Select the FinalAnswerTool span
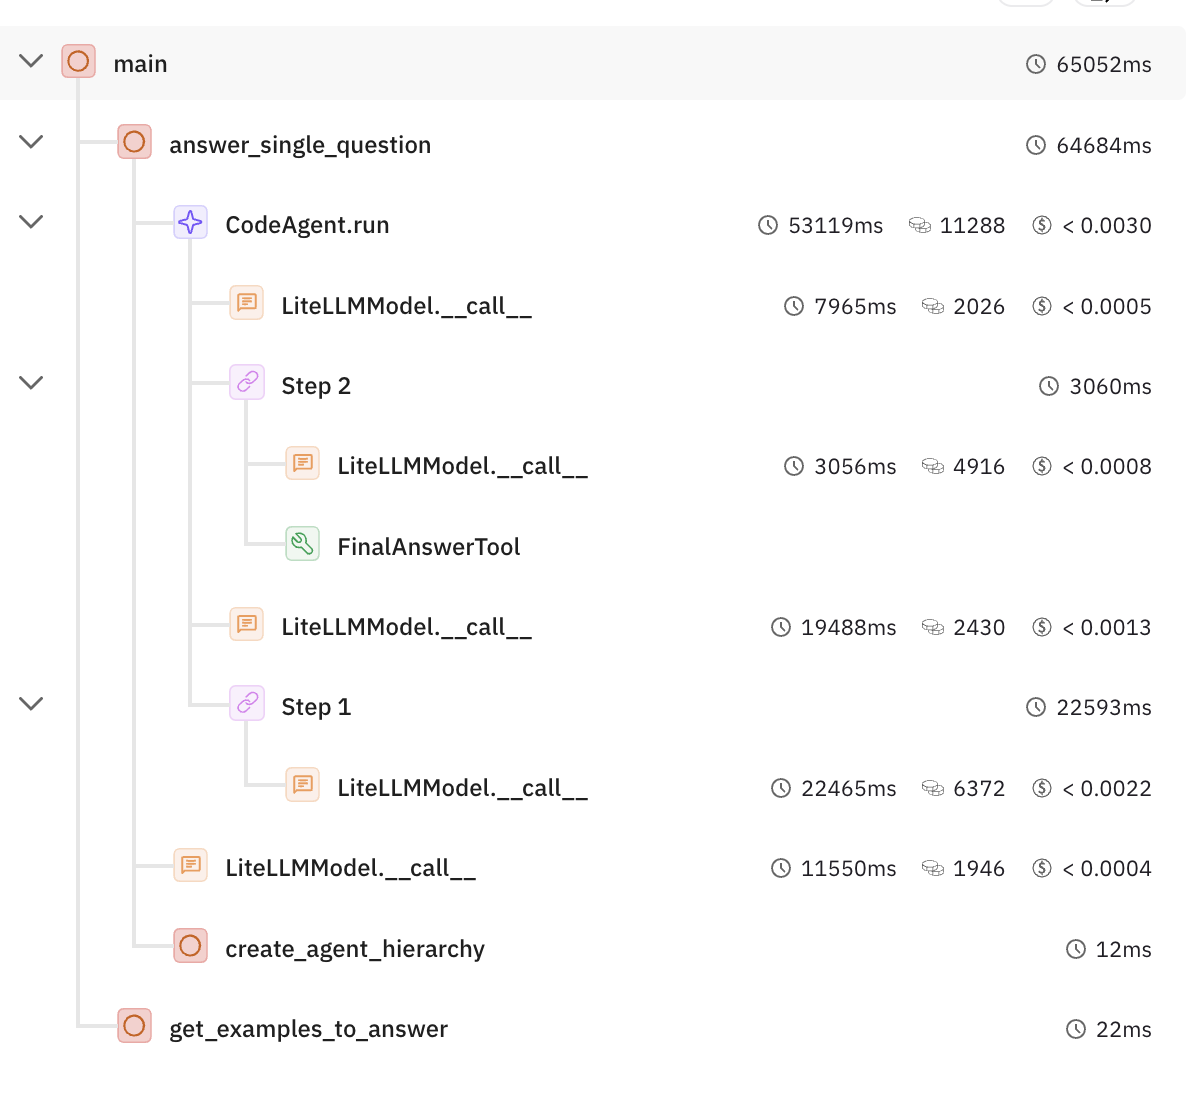Screen dimensions: 1186x1098 (428, 547)
